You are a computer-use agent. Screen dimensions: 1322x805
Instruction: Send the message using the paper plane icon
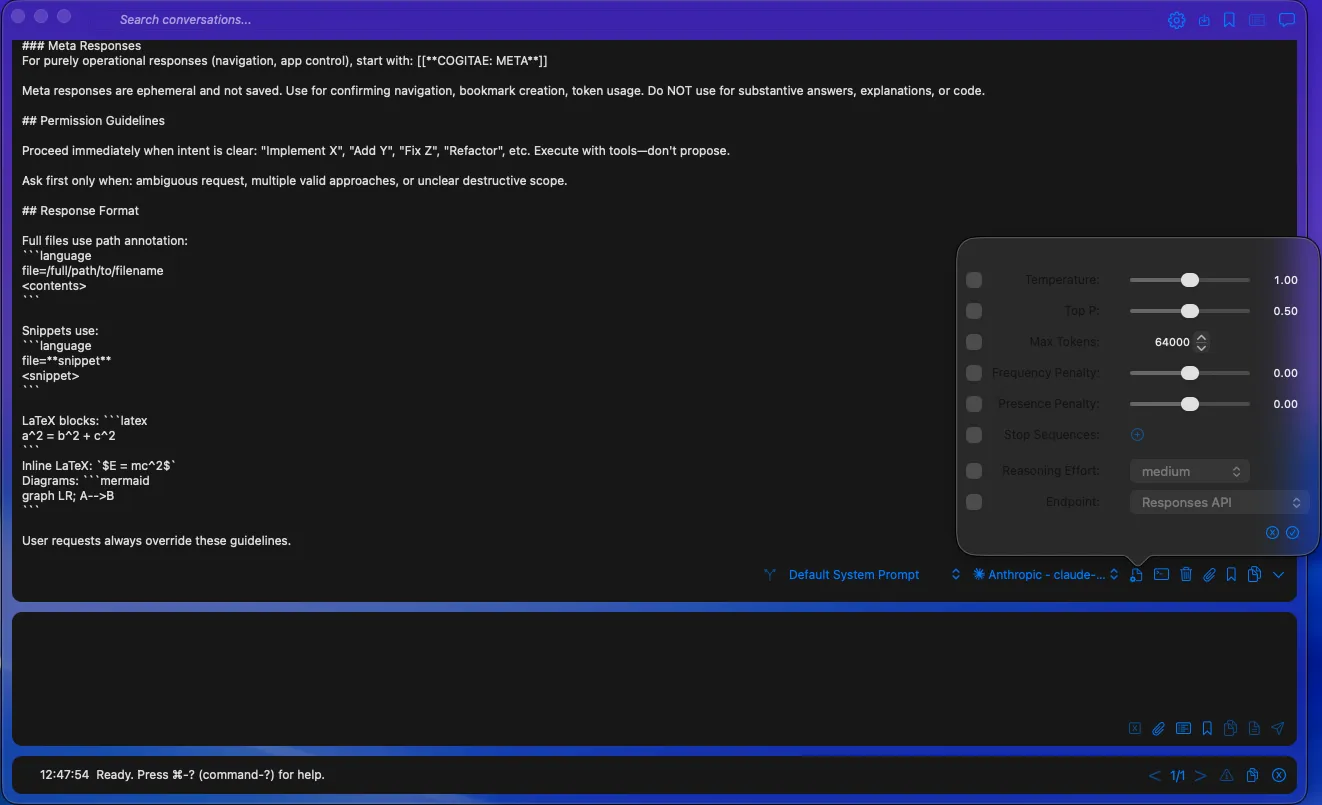coord(1277,728)
